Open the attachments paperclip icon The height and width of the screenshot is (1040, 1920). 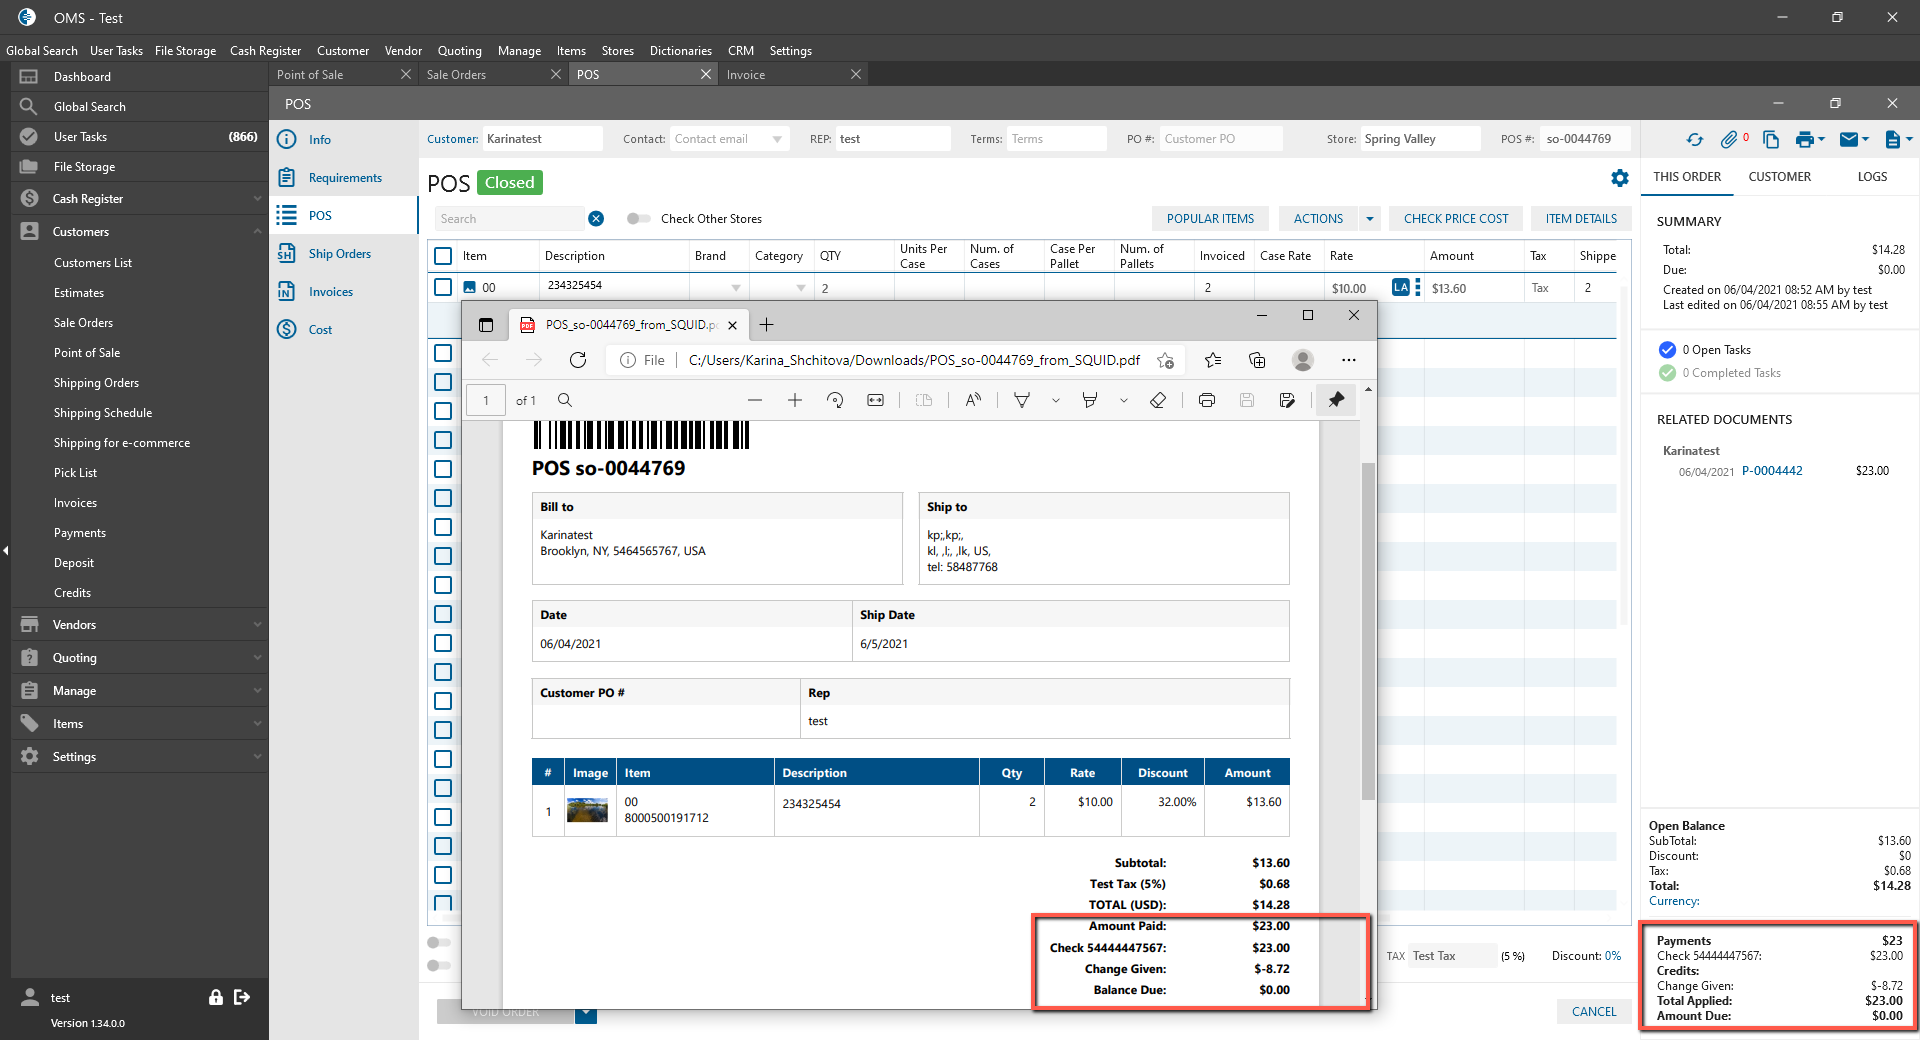coord(1729,140)
